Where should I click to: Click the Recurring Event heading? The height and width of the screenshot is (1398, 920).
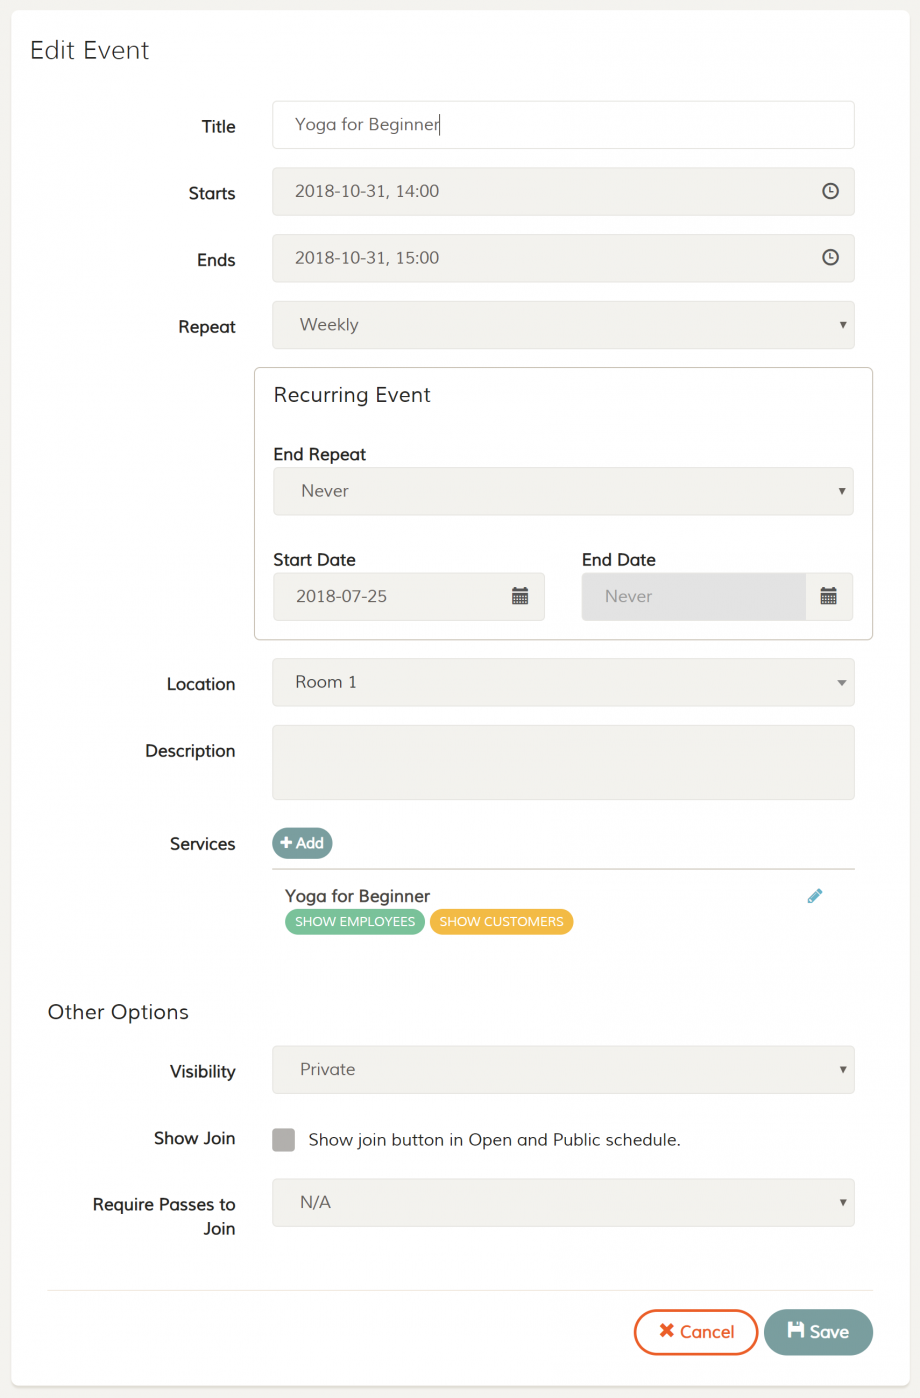[x=352, y=395]
